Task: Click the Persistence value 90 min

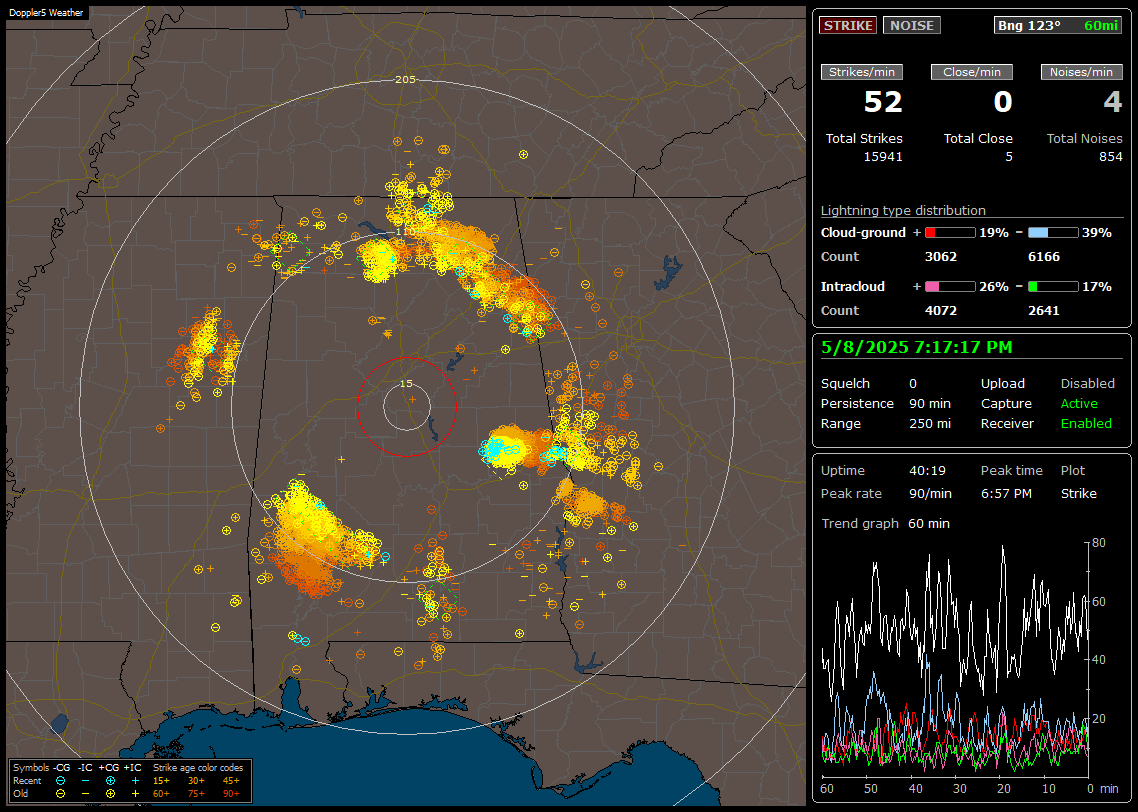Action: coord(930,403)
